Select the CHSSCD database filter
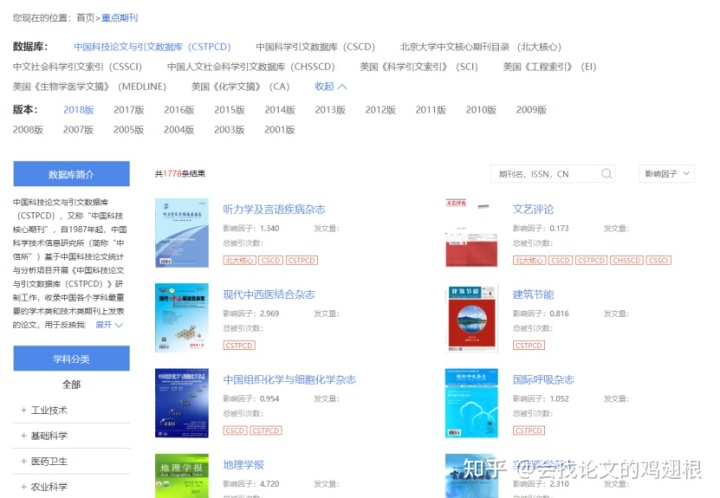The width and height of the screenshot is (720, 498). click(x=251, y=67)
